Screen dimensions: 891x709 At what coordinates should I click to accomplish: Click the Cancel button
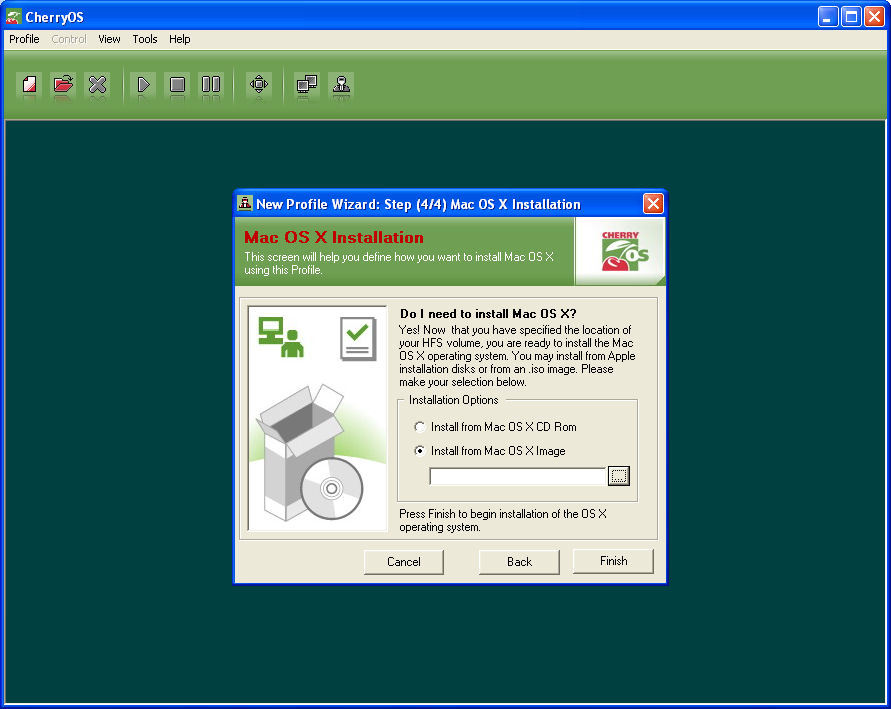[x=403, y=562]
